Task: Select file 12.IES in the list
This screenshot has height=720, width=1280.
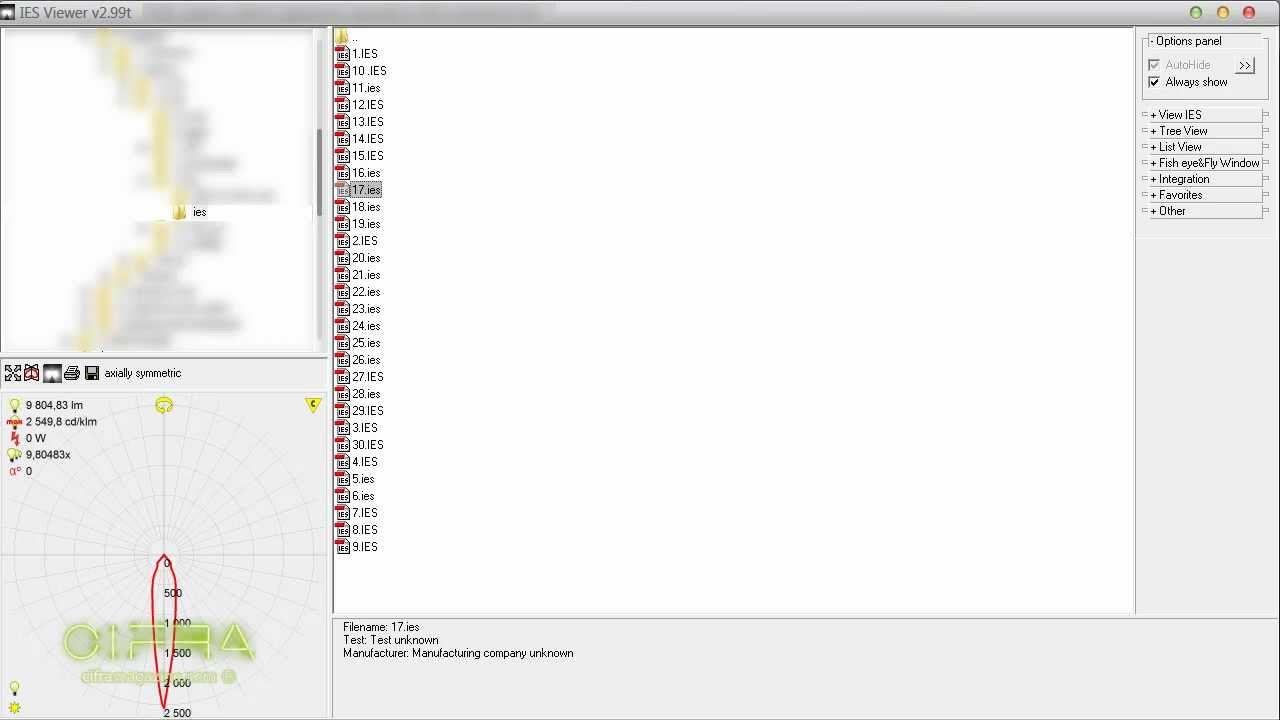Action: [x=360, y=105]
